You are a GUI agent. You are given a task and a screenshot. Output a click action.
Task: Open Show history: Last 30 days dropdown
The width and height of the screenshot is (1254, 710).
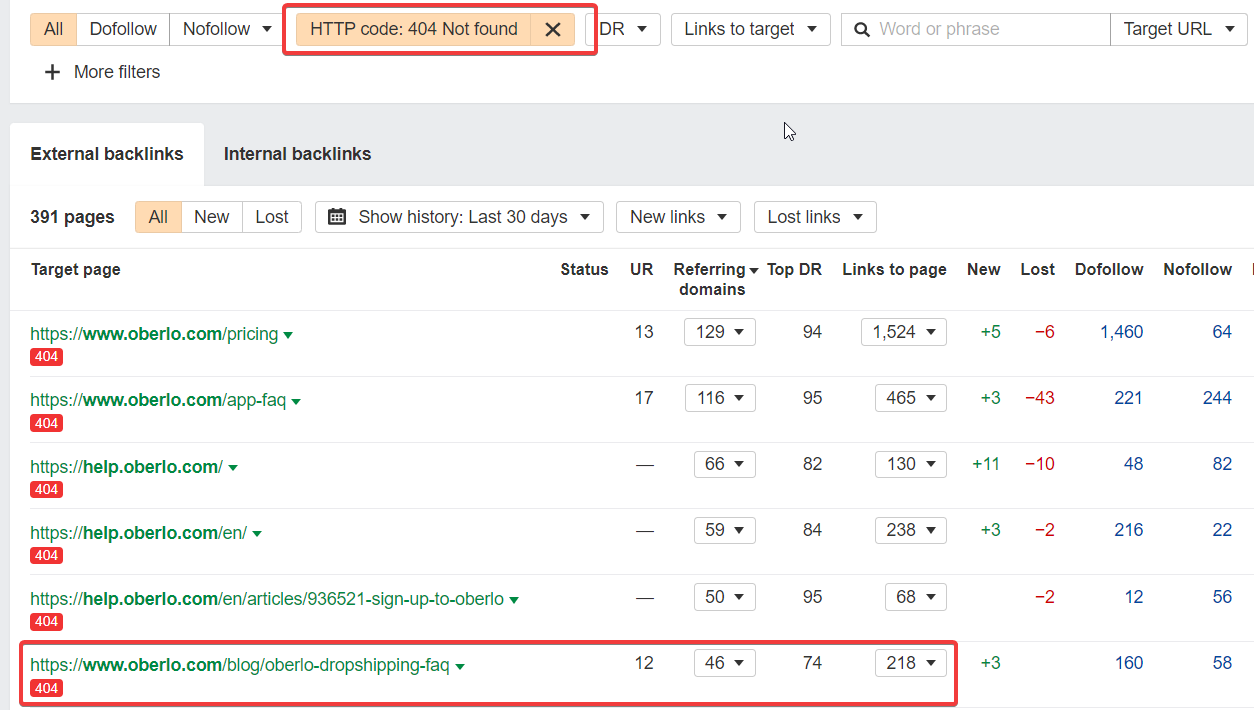click(x=459, y=217)
